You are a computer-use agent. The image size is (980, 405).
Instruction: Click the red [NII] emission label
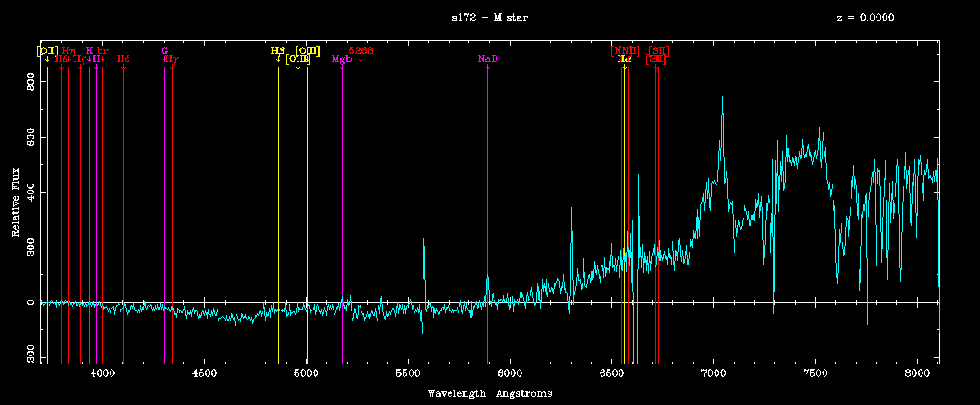624,50
